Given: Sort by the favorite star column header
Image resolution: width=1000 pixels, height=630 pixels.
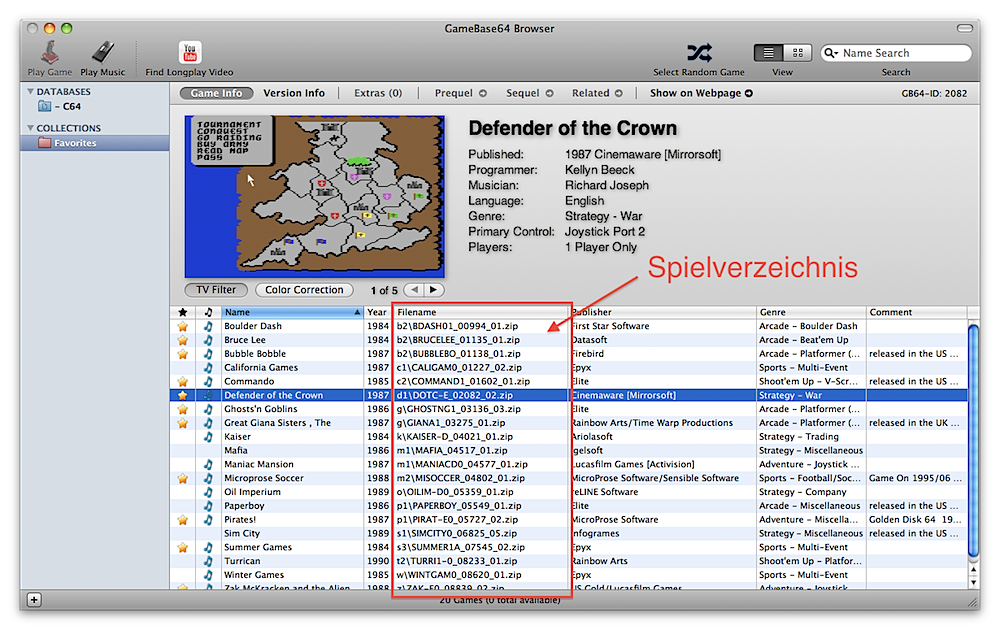Looking at the screenshot, I should (x=183, y=312).
